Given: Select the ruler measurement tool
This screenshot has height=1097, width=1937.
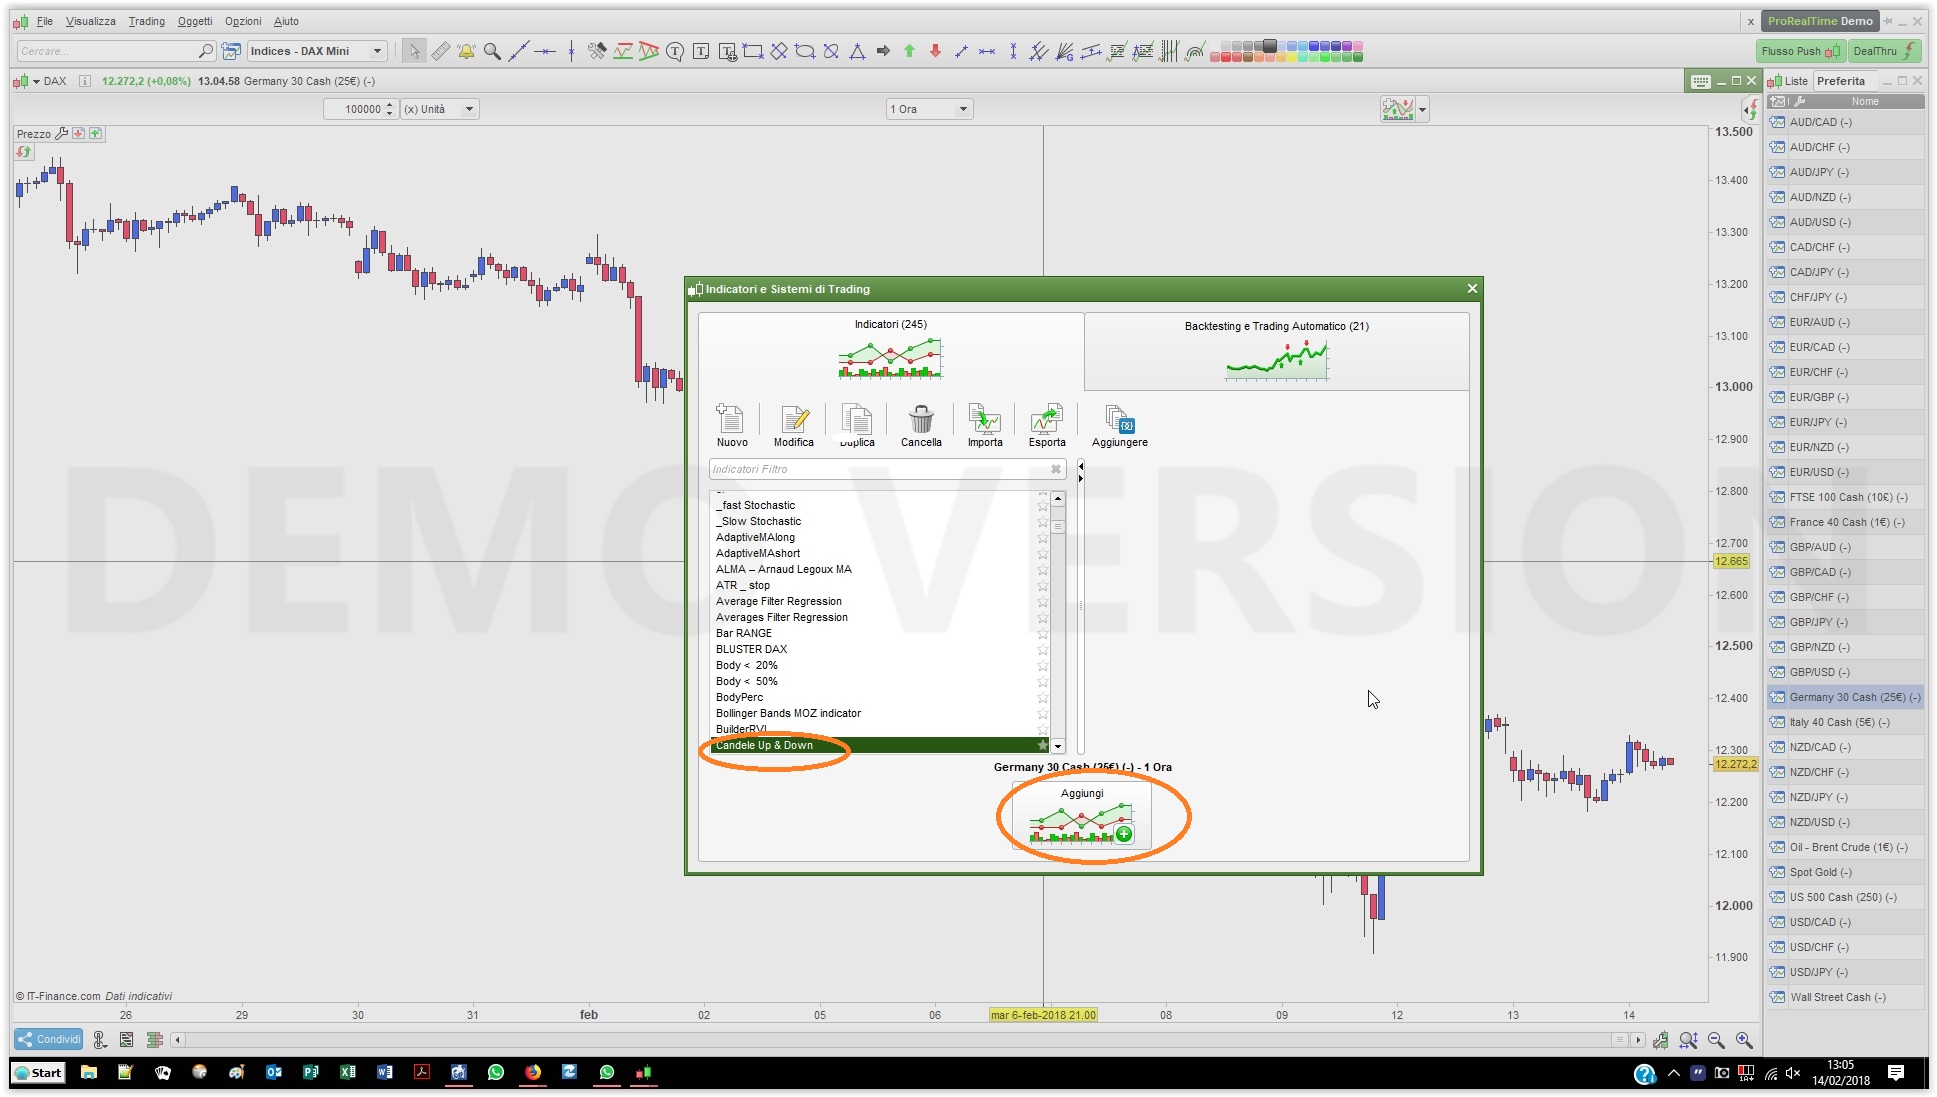Looking at the screenshot, I should tap(440, 51).
